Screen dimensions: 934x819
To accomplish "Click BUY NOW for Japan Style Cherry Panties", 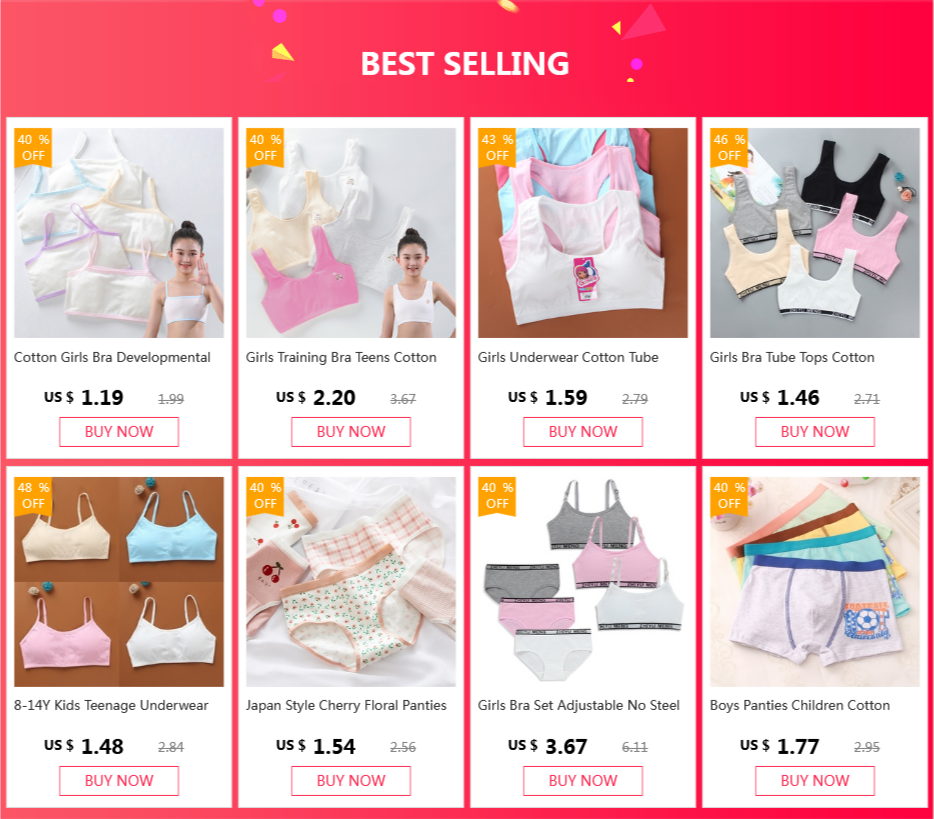I will pyautogui.click(x=351, y=781).
